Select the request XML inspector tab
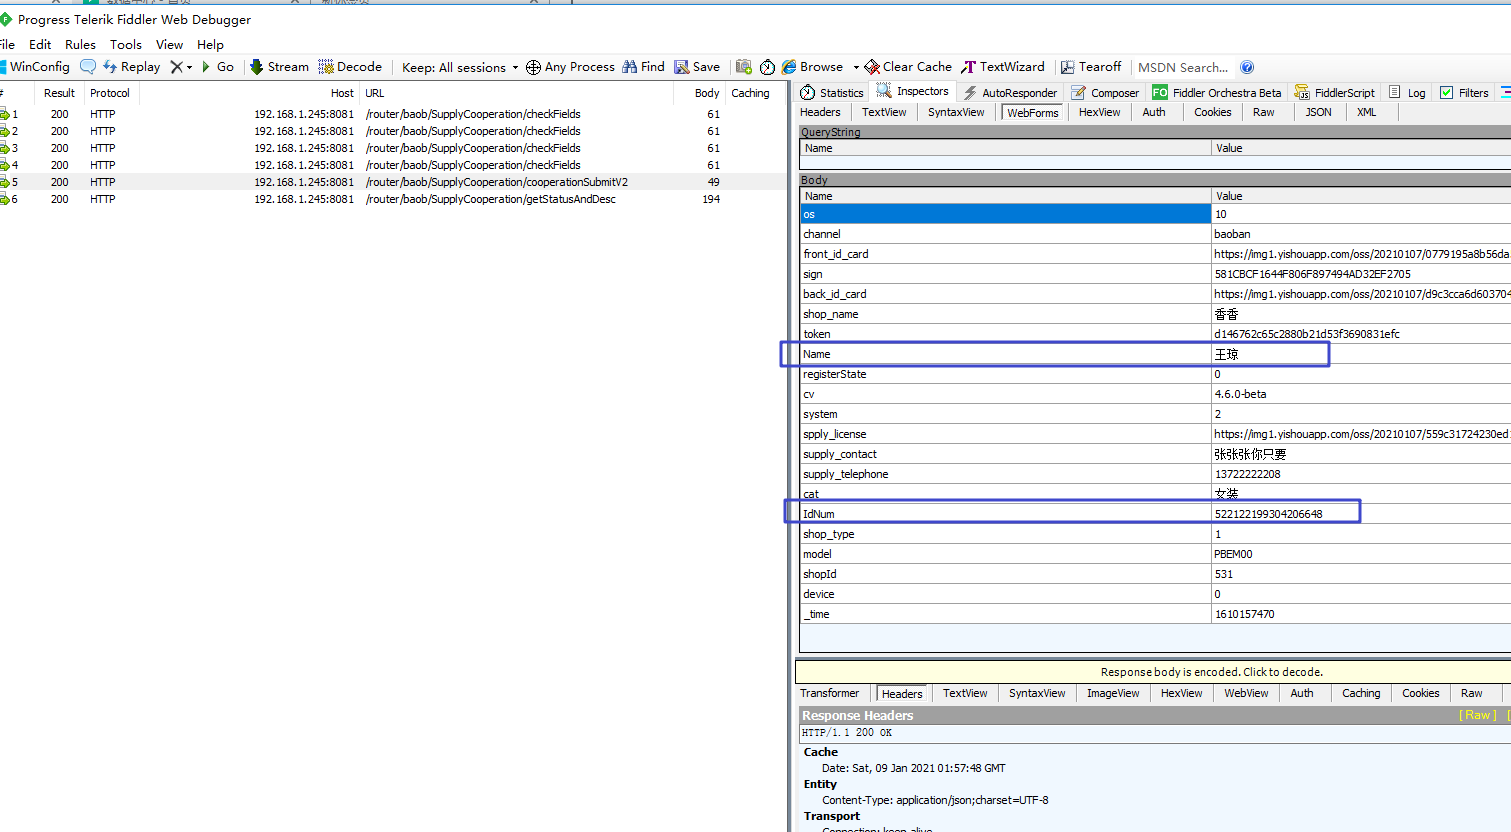 point(1366,112)
